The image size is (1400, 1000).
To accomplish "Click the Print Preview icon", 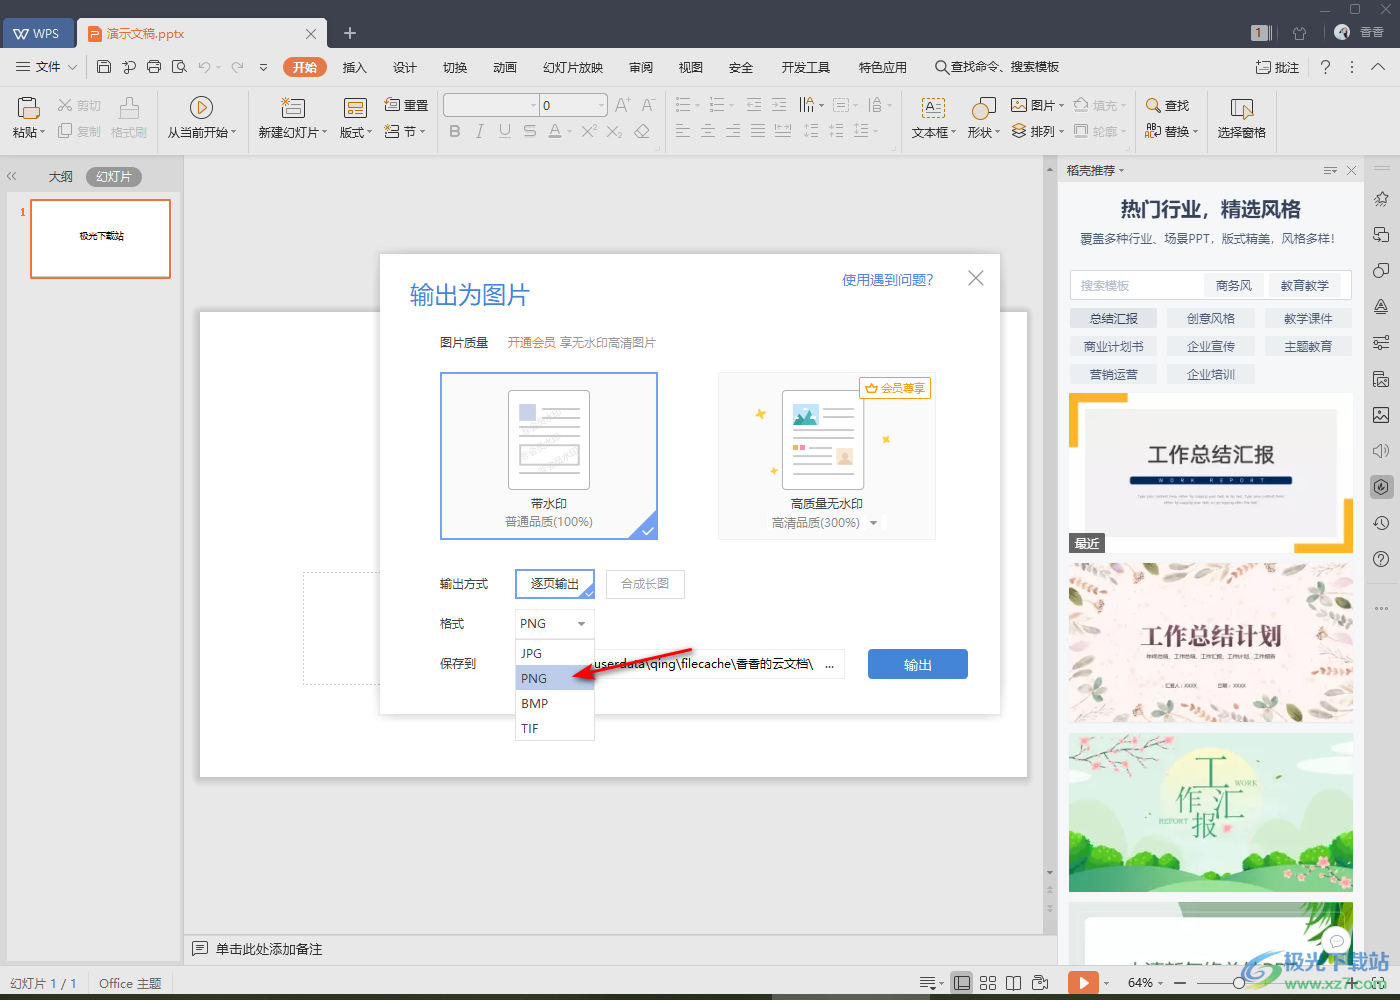I will click(179, 67).
